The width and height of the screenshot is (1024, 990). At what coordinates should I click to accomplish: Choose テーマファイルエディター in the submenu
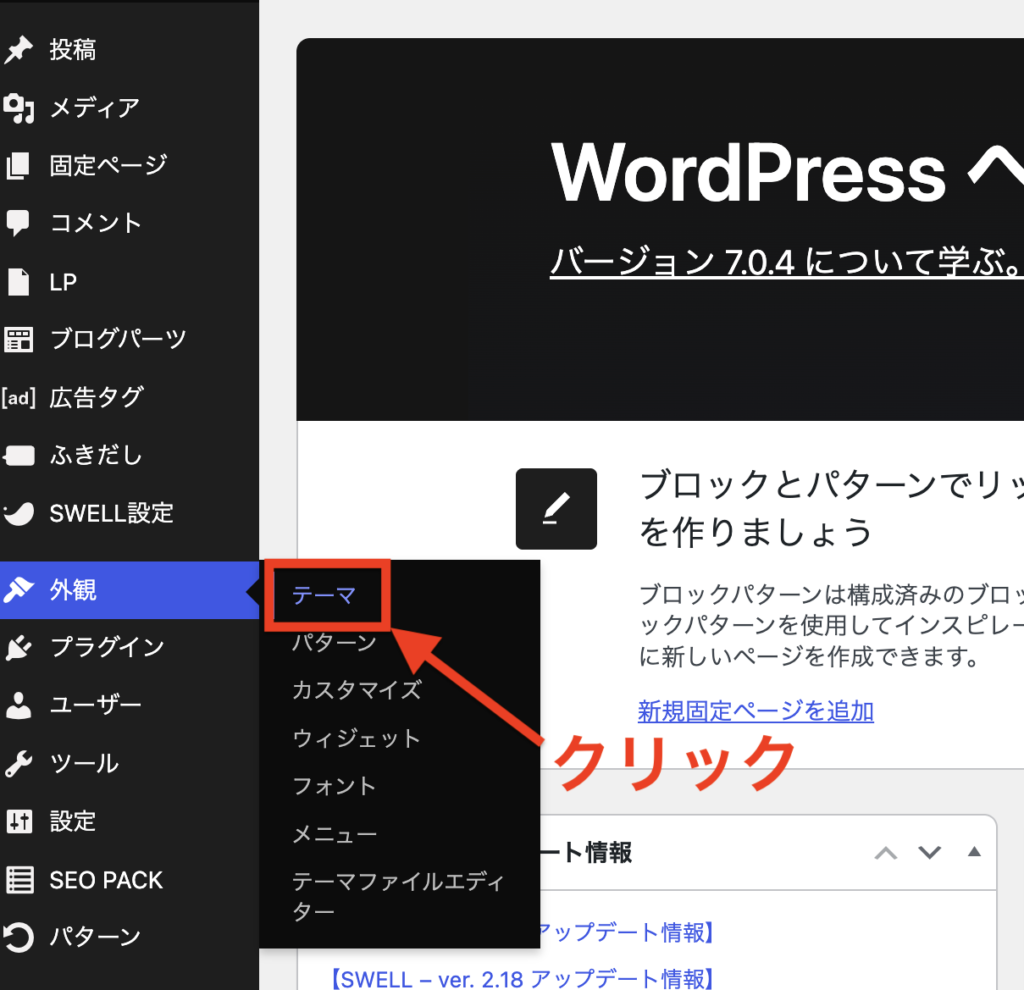pyautogui.click(x=398, y=896)
